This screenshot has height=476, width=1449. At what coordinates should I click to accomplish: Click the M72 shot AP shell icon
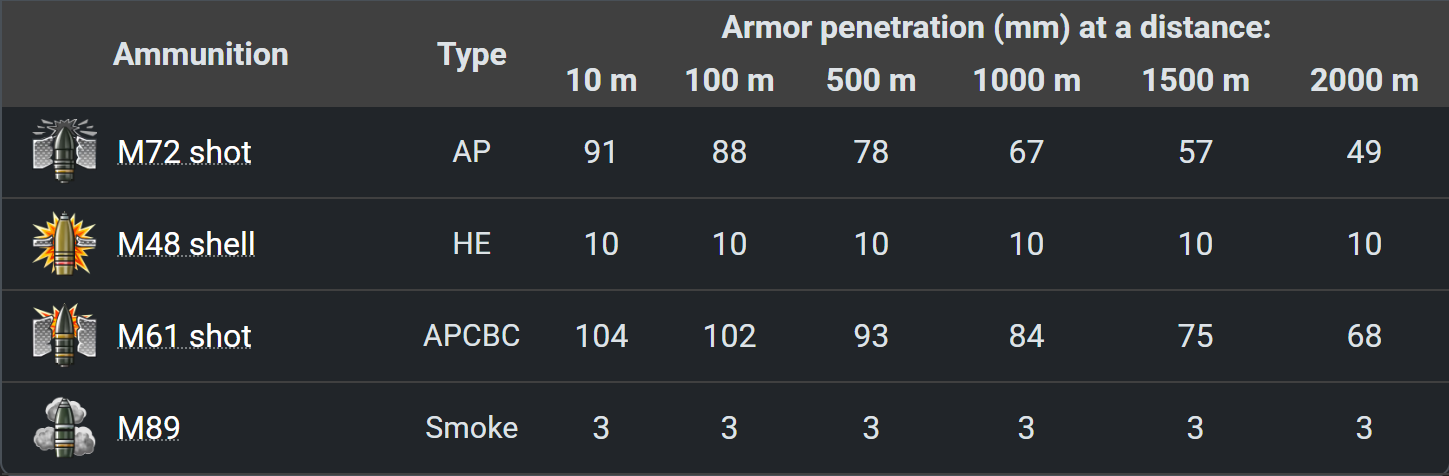(x=65, y=152)
